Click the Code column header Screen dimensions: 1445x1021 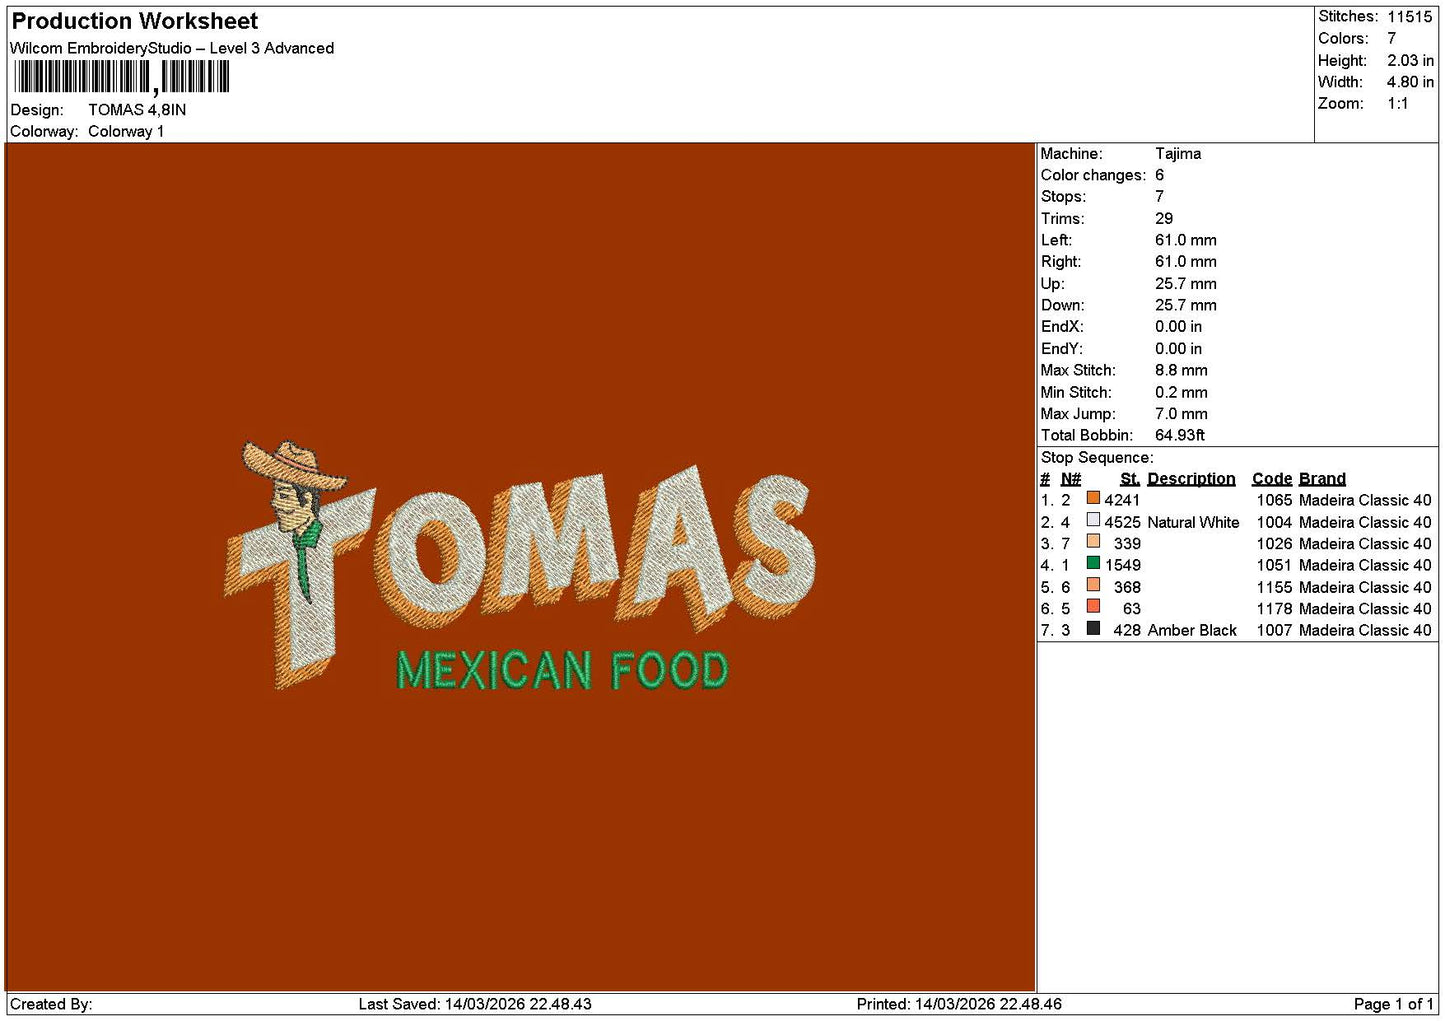coord(1272,479)
